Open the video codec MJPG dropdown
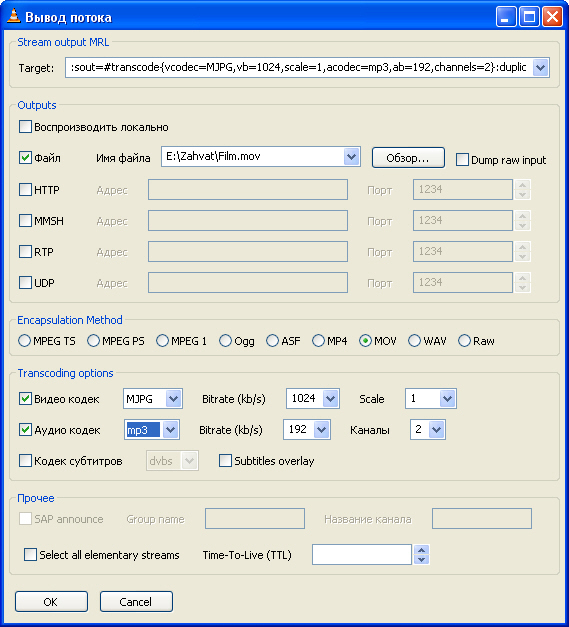569x627 pixels. click(173, 398)
